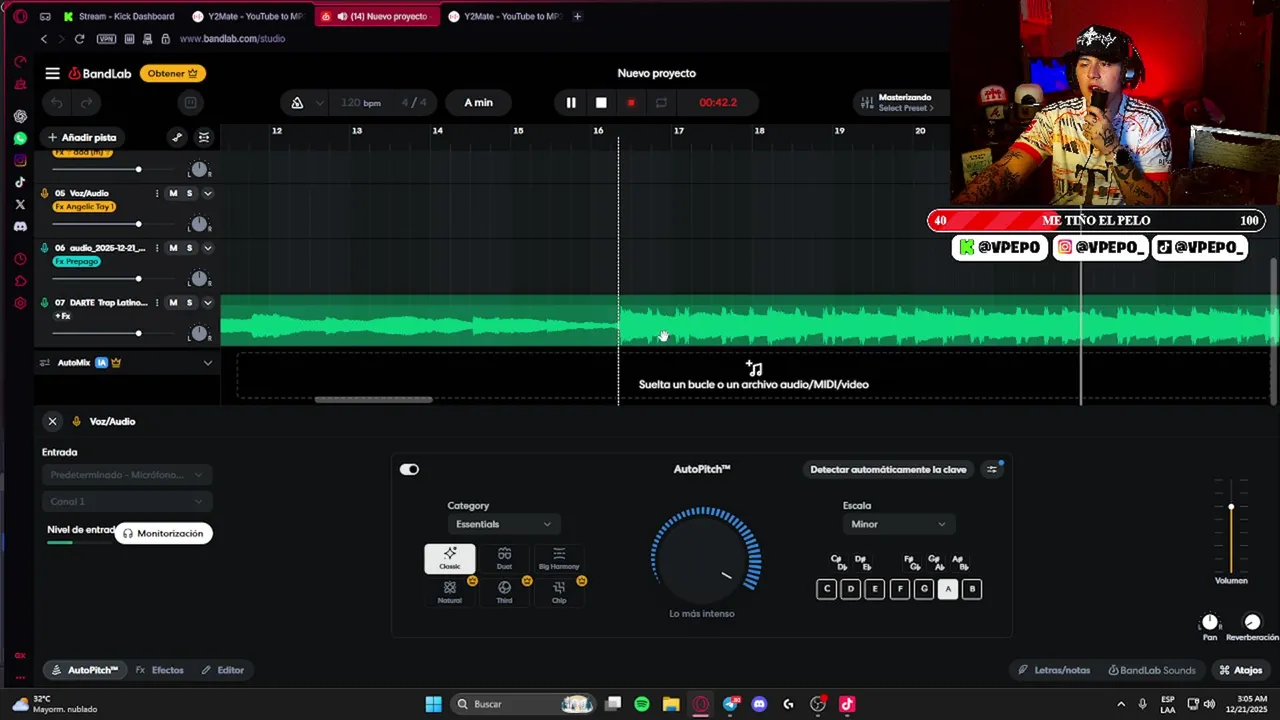
Task: Open the metronome options dropdown arrow
Action: (x=320, y=103)
